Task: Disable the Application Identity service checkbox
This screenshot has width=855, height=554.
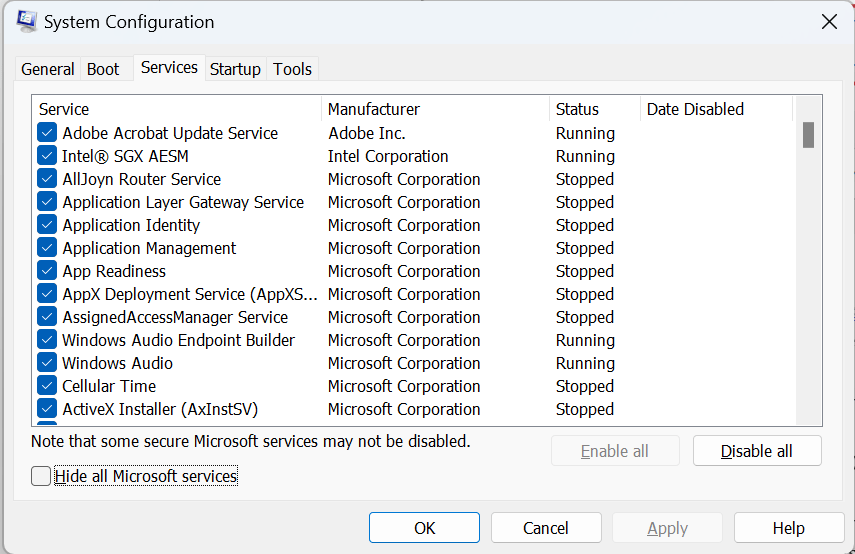Action: click(47, 225)
